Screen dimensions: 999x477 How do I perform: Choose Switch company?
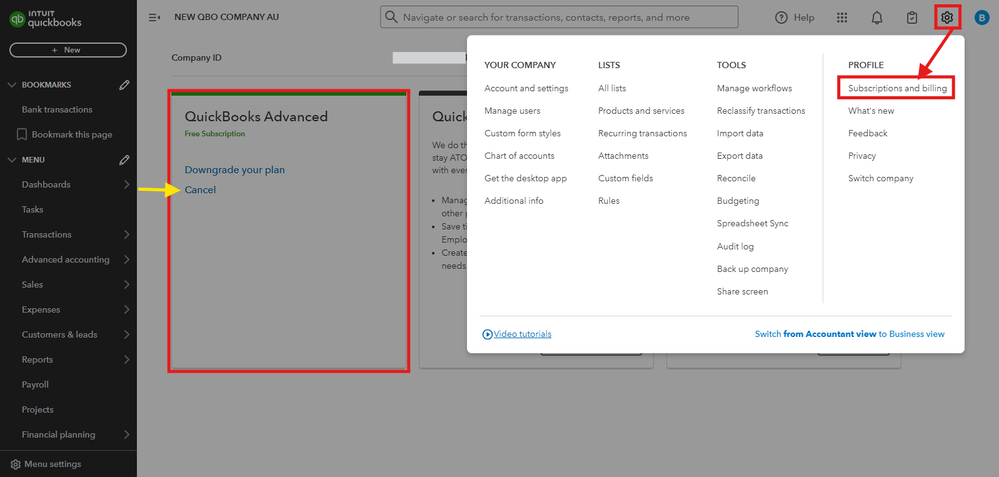click(880, 178)
